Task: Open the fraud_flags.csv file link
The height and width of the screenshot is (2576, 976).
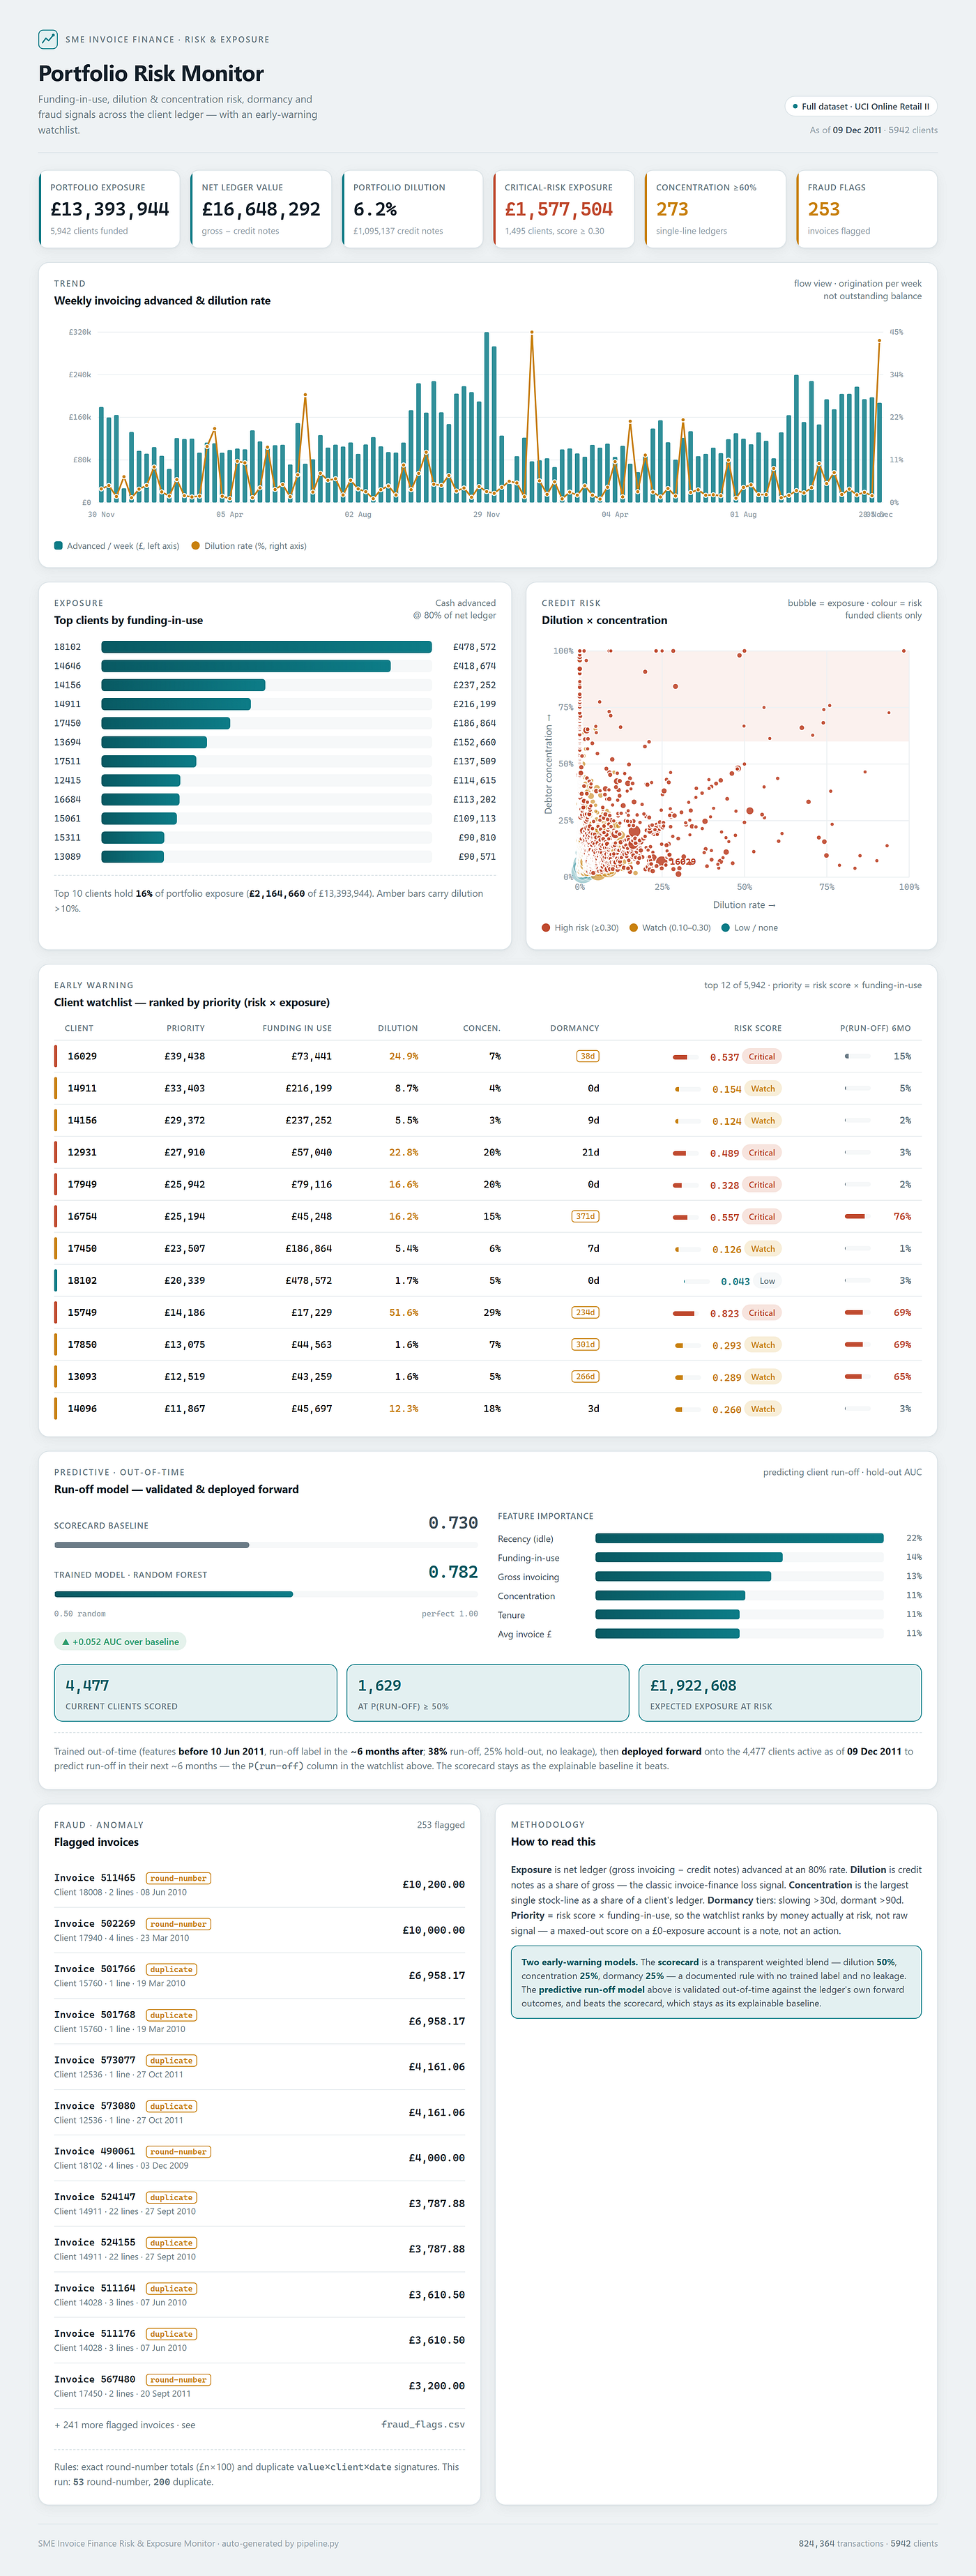Action: [x=423, y=2425]
